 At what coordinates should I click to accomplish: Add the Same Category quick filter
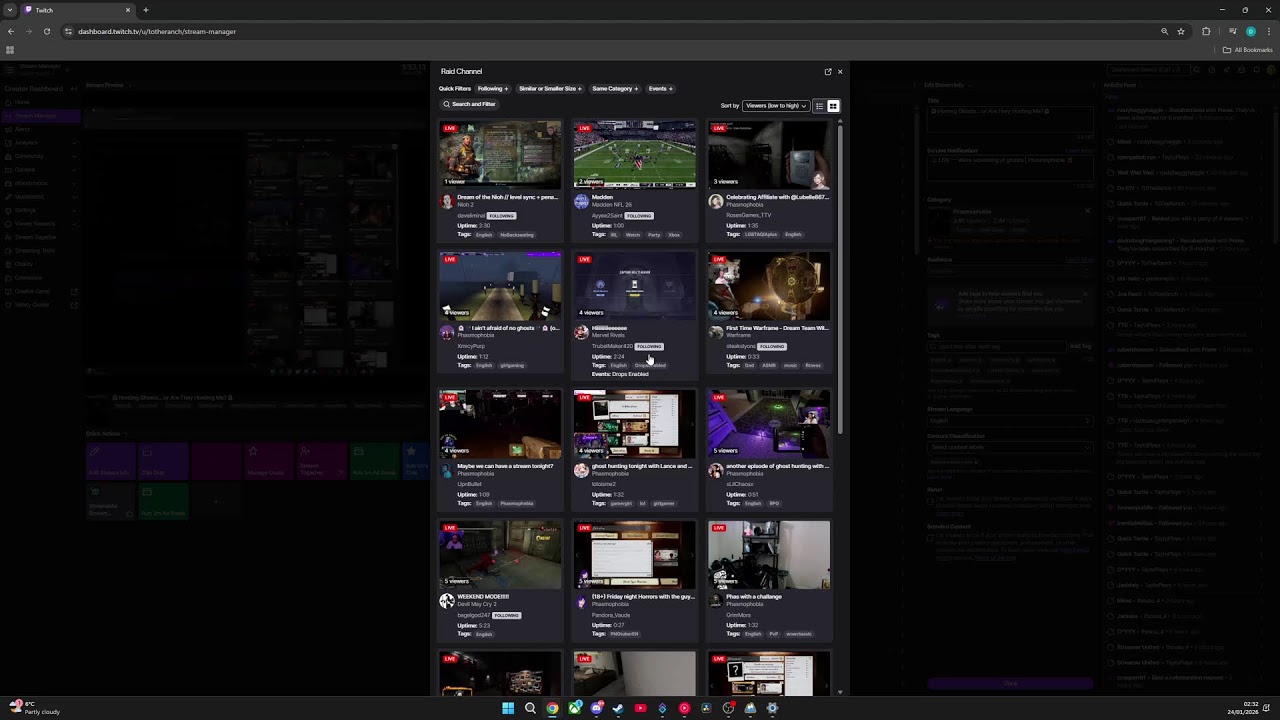click(x=615, y=89)
